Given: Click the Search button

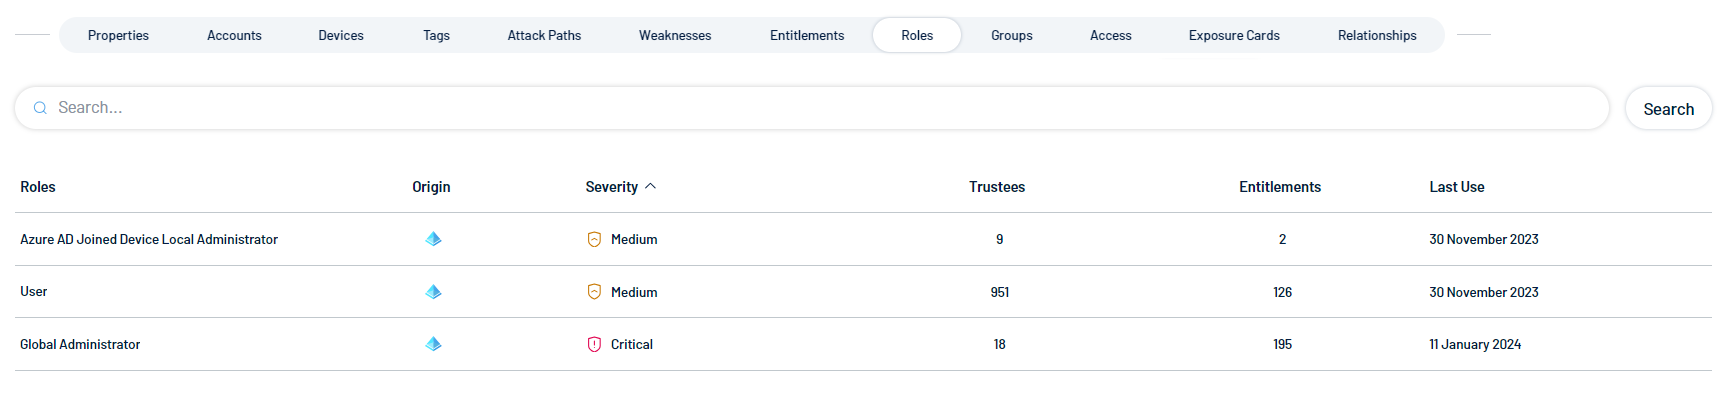Looking at the screenshot, I should (x=1668, y=108).
